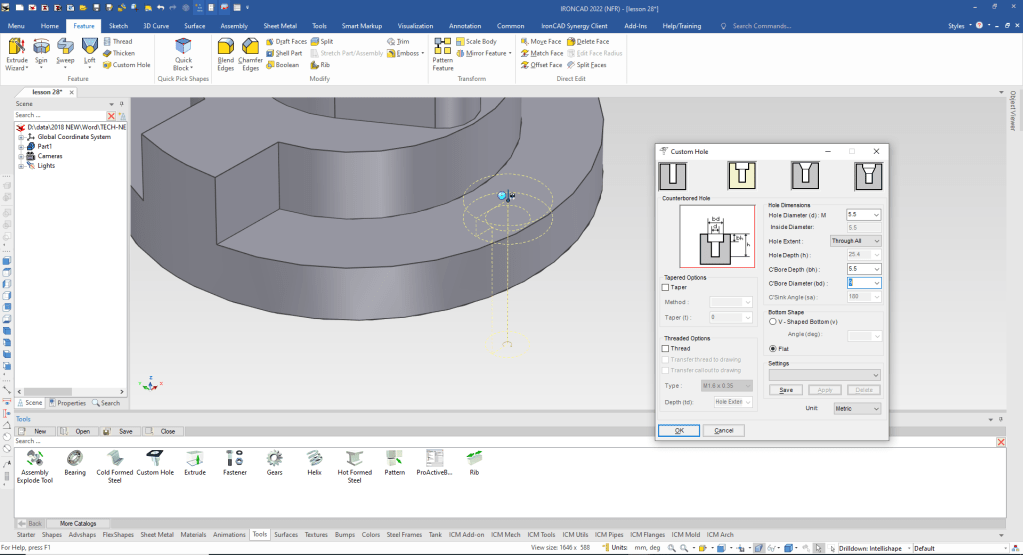Viewport: 1023px width, 555px height.
Task: Select the Fastener catalog icon
Action: [x=235, y=460]
